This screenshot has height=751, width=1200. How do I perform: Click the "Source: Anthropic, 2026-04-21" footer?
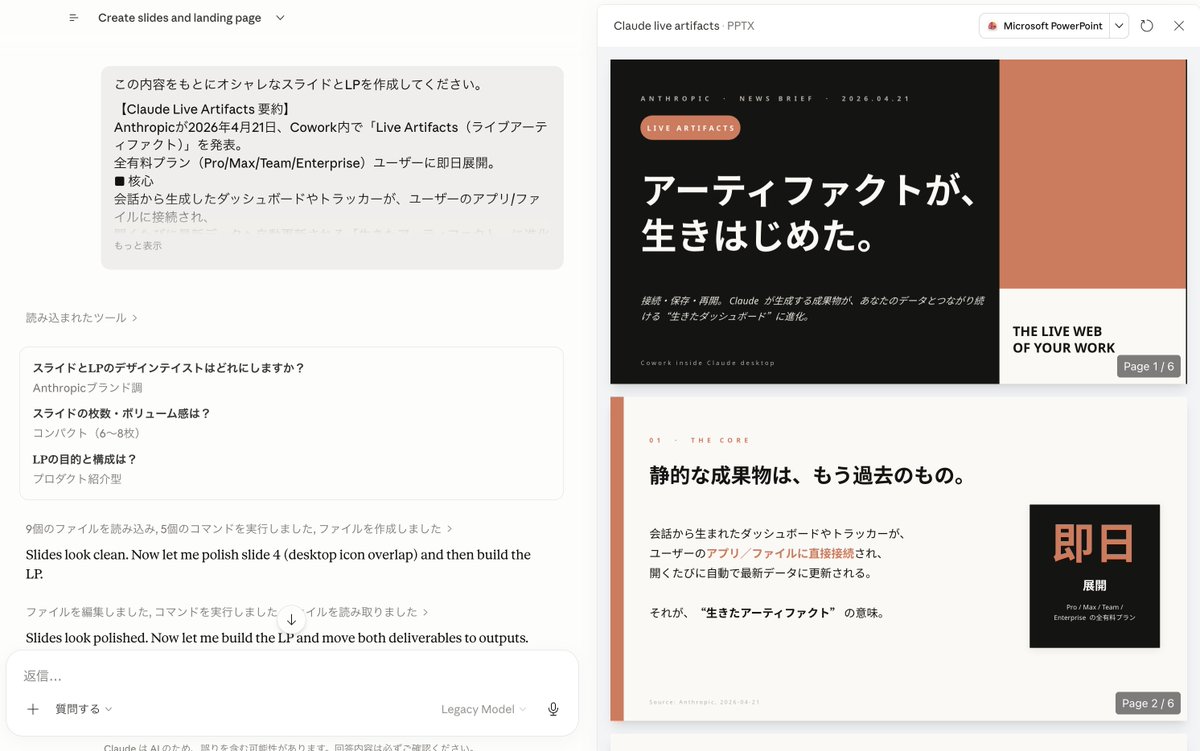[x=702, y=701]
